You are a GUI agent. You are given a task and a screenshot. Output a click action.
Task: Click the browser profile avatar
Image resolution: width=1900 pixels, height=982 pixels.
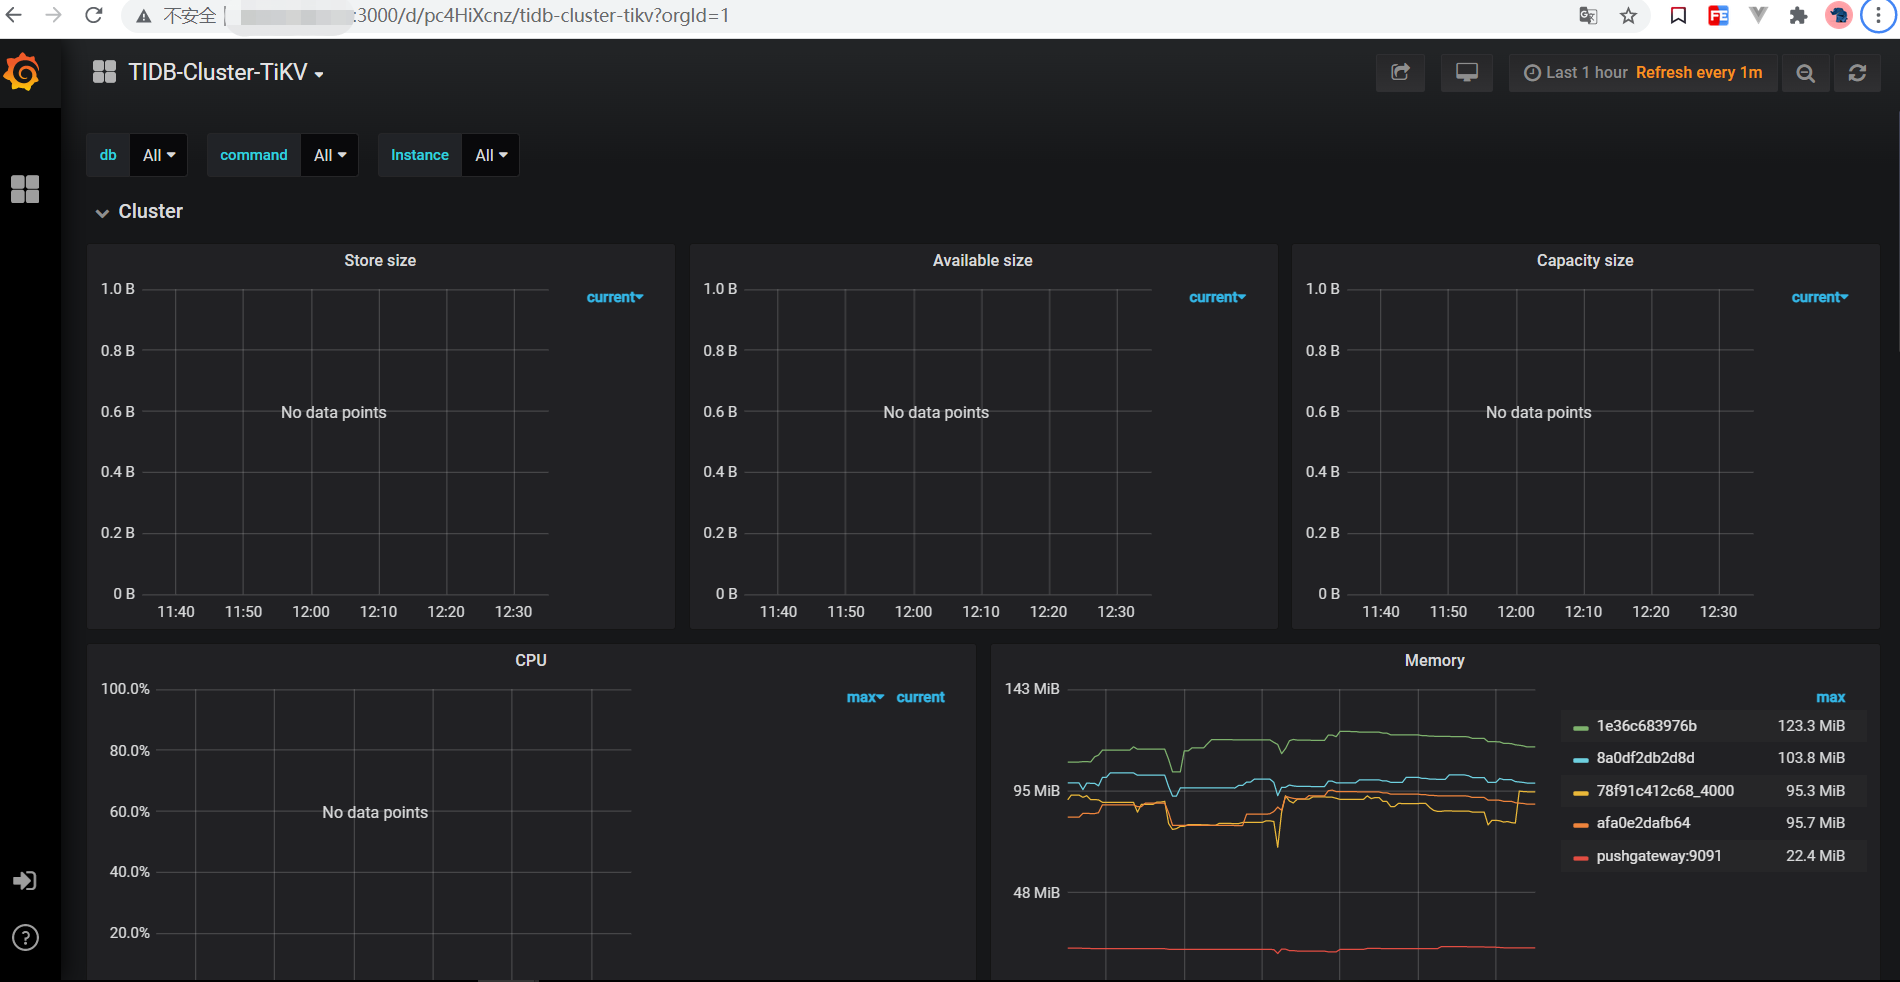click(1838, 15)
